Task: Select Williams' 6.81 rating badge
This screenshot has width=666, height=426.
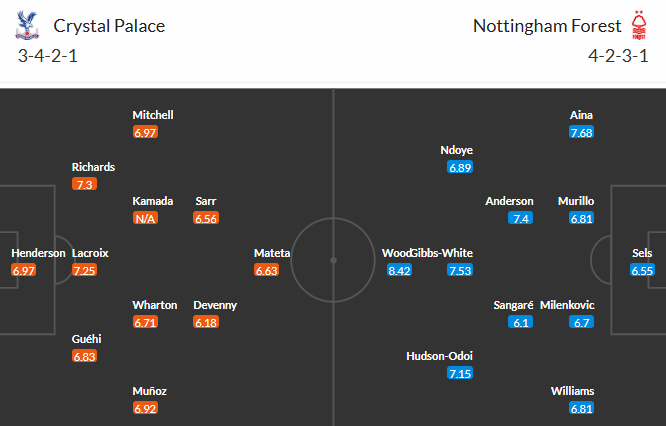Action: point(581,408)
